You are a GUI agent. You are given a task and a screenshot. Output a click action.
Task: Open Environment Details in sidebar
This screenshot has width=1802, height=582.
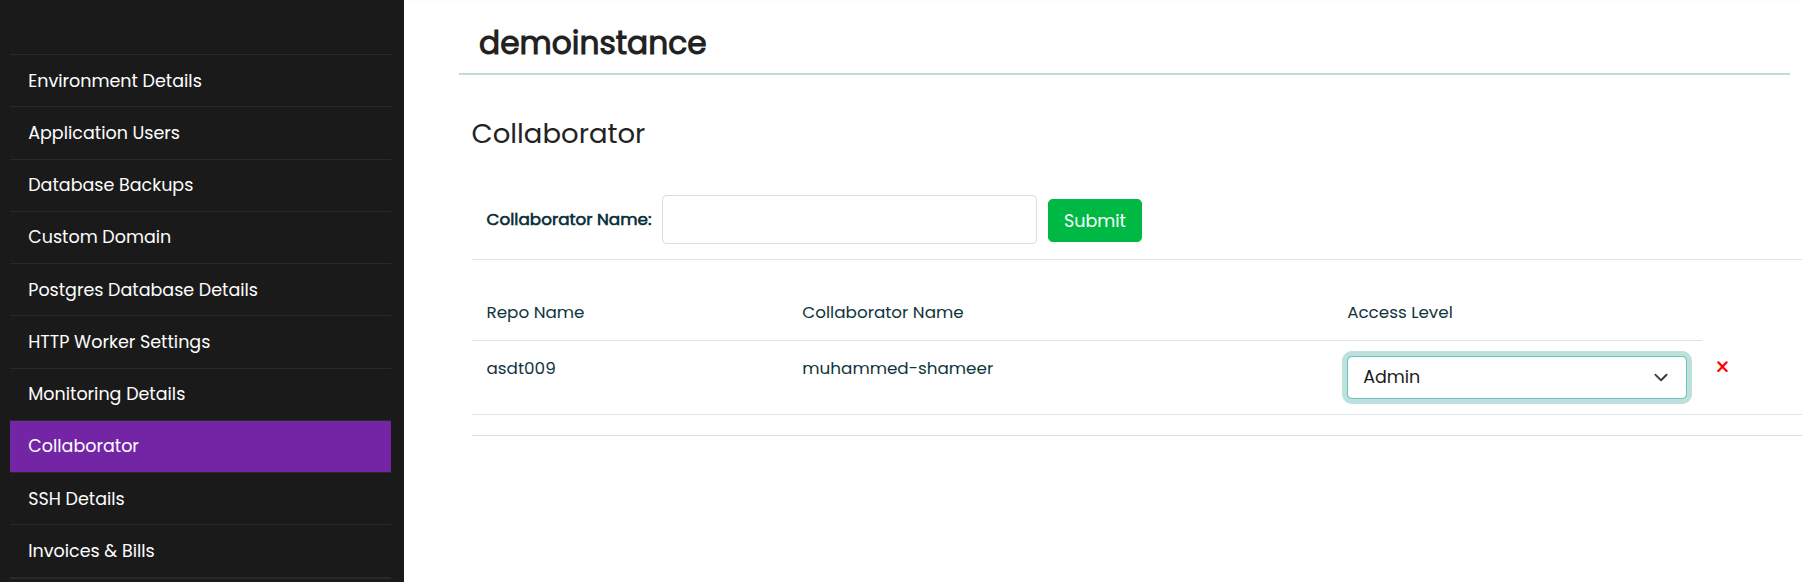[200, 81]
